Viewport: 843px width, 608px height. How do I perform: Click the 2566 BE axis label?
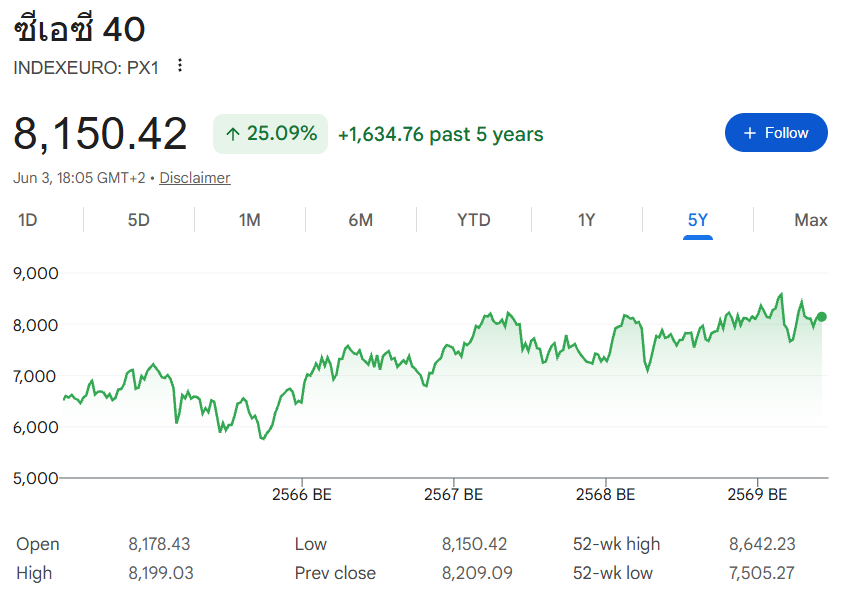[x=302, y=495]
